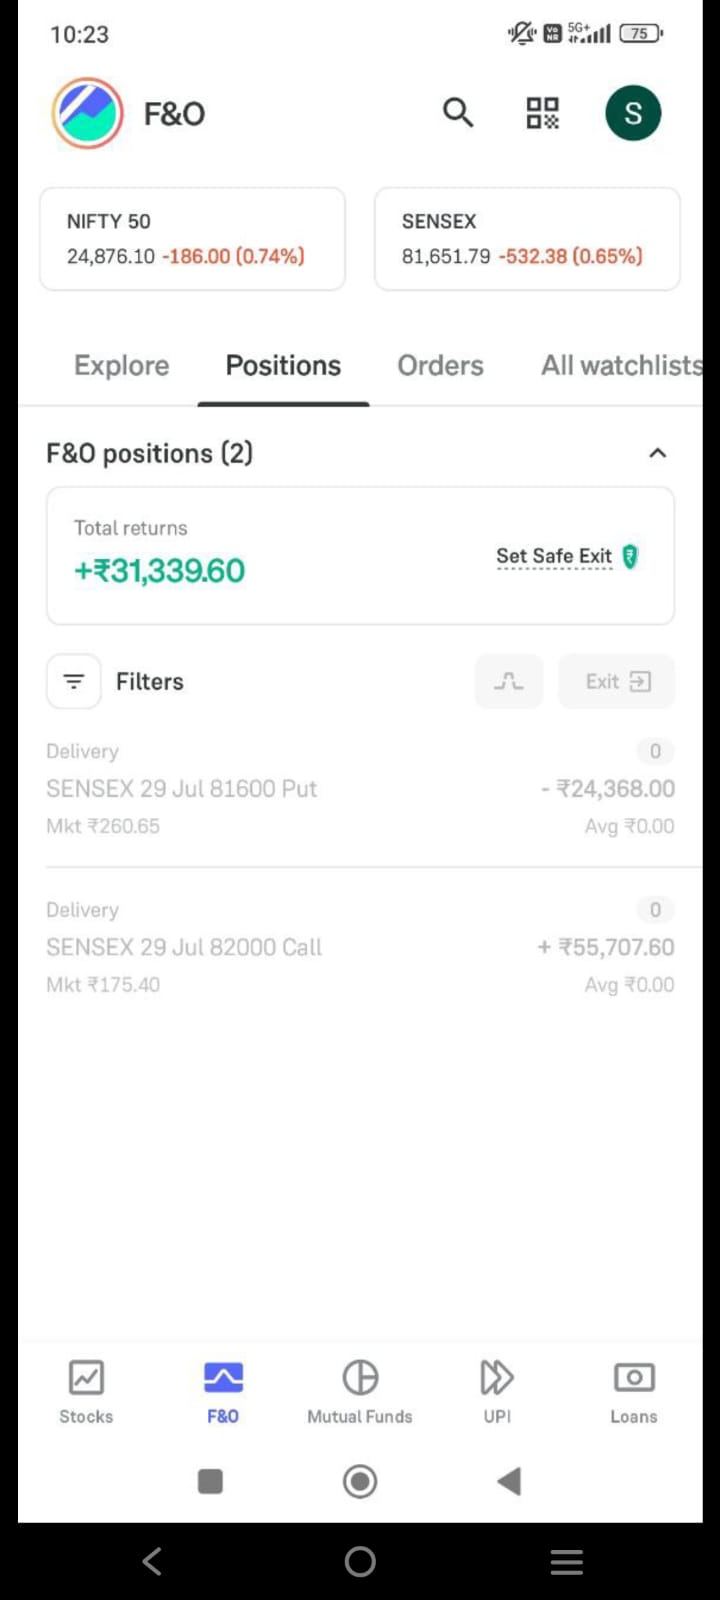Tap the search magnifier icon
720x1600 pixels.
(x=458, y=112)
